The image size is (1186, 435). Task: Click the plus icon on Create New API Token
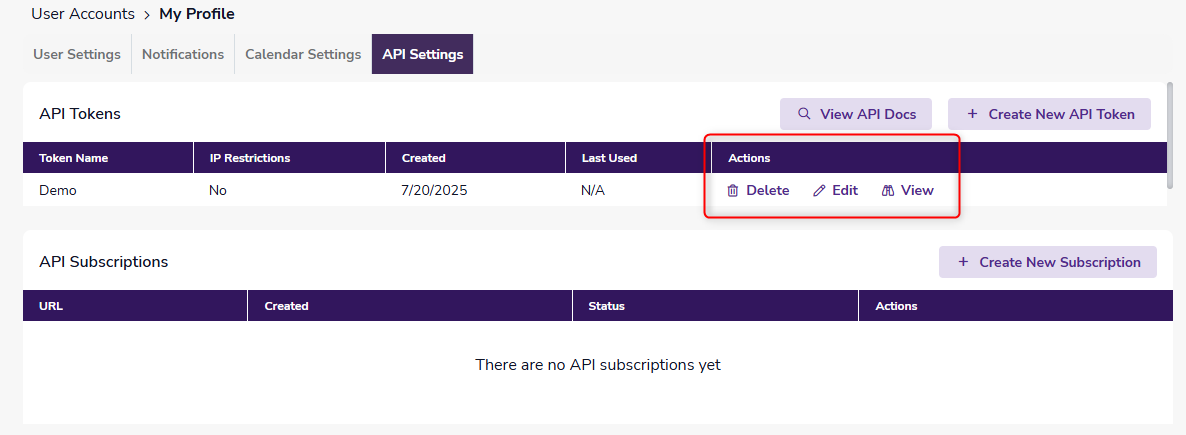972,114
